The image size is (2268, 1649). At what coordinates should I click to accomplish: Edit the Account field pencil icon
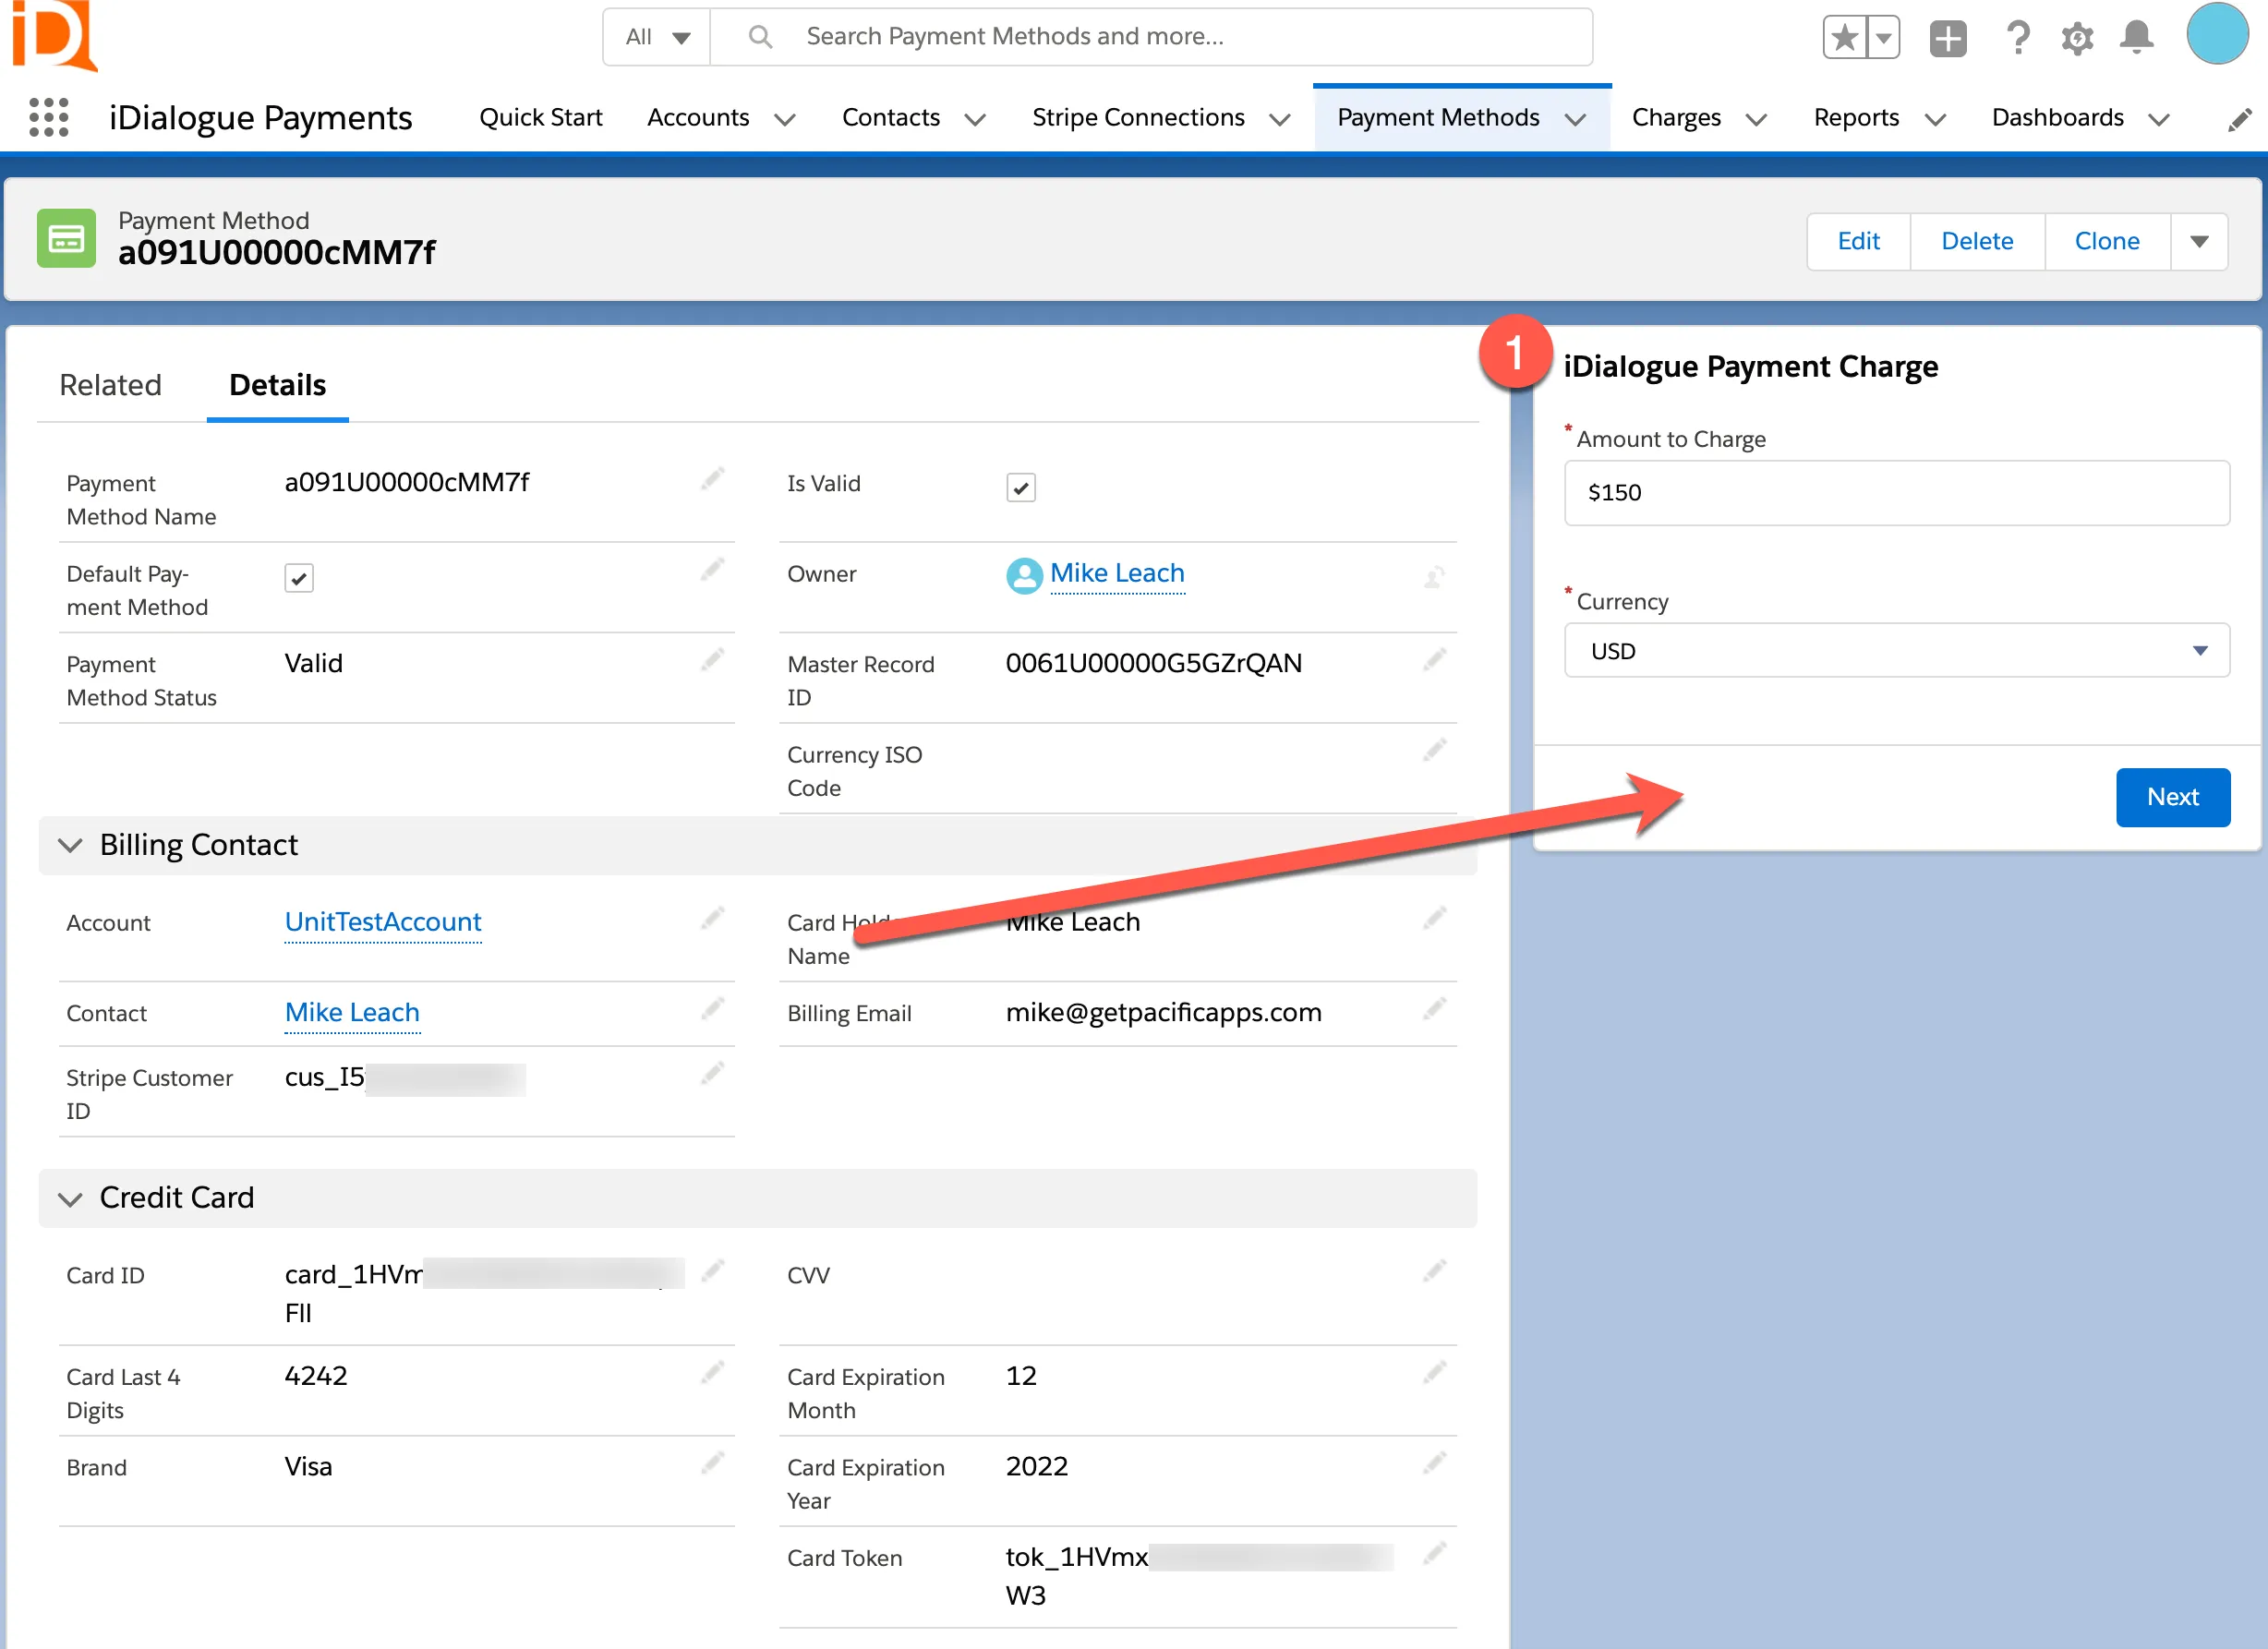coord(712,918)
